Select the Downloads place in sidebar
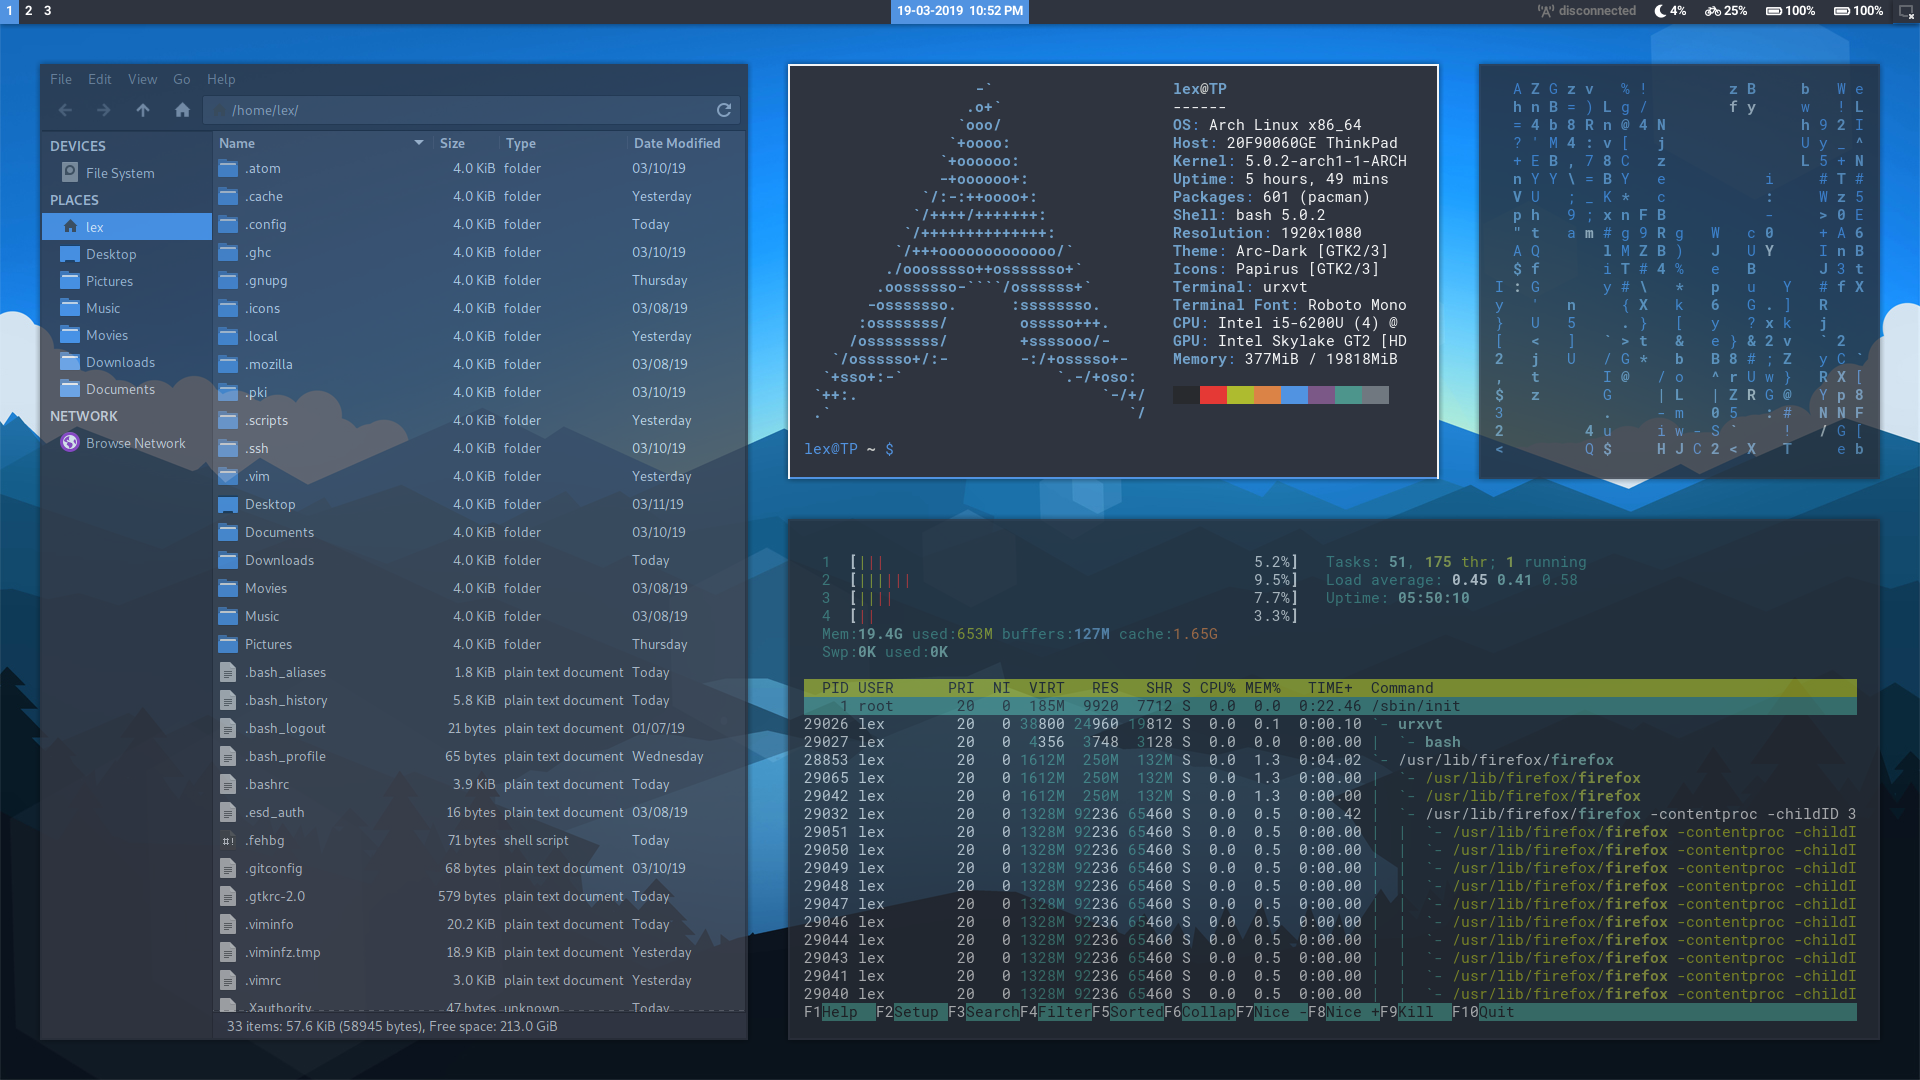Viewport: 1920px width, 1080px height. point(120,362)
